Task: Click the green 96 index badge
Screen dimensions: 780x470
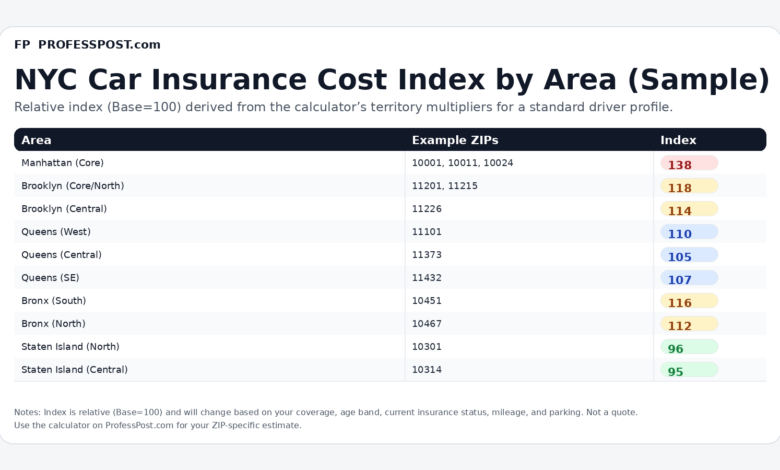Action: 688,348
